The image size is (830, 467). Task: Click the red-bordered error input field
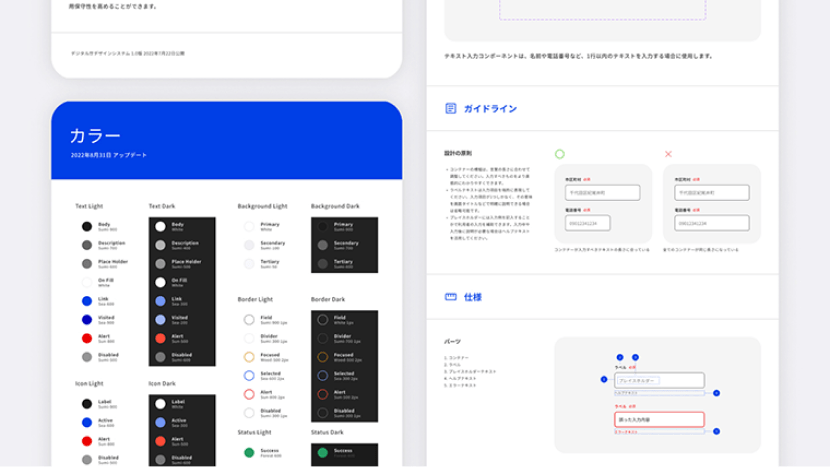tap(659, 420)
